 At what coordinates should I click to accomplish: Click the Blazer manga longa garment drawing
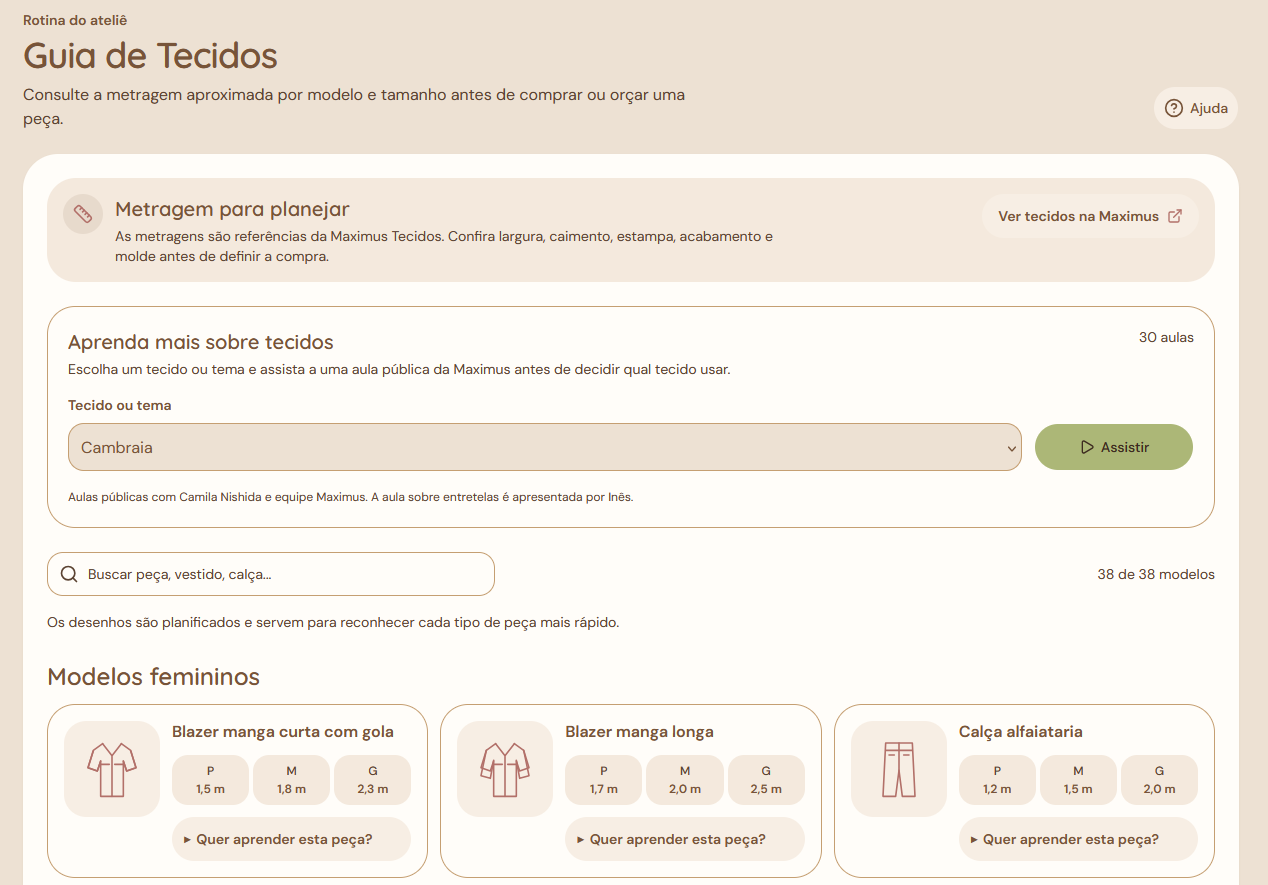click(x=505, y=769)
